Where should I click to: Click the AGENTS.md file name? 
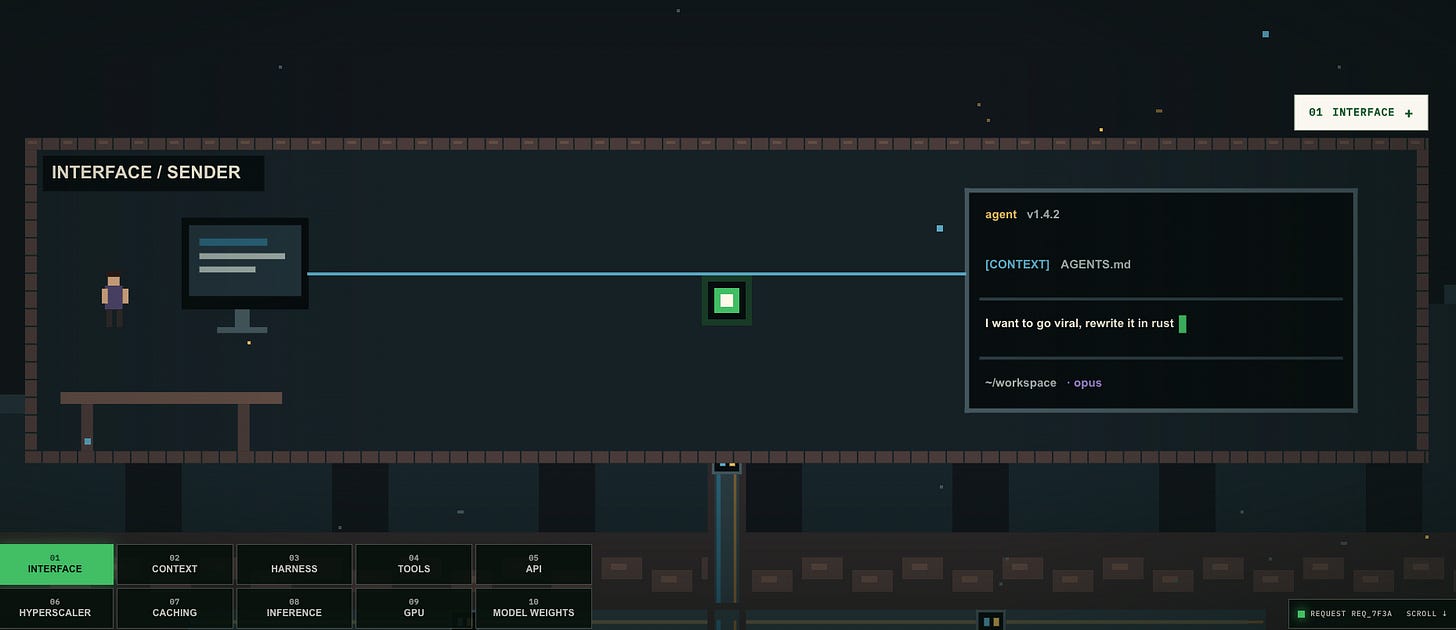coord(1096,265)
